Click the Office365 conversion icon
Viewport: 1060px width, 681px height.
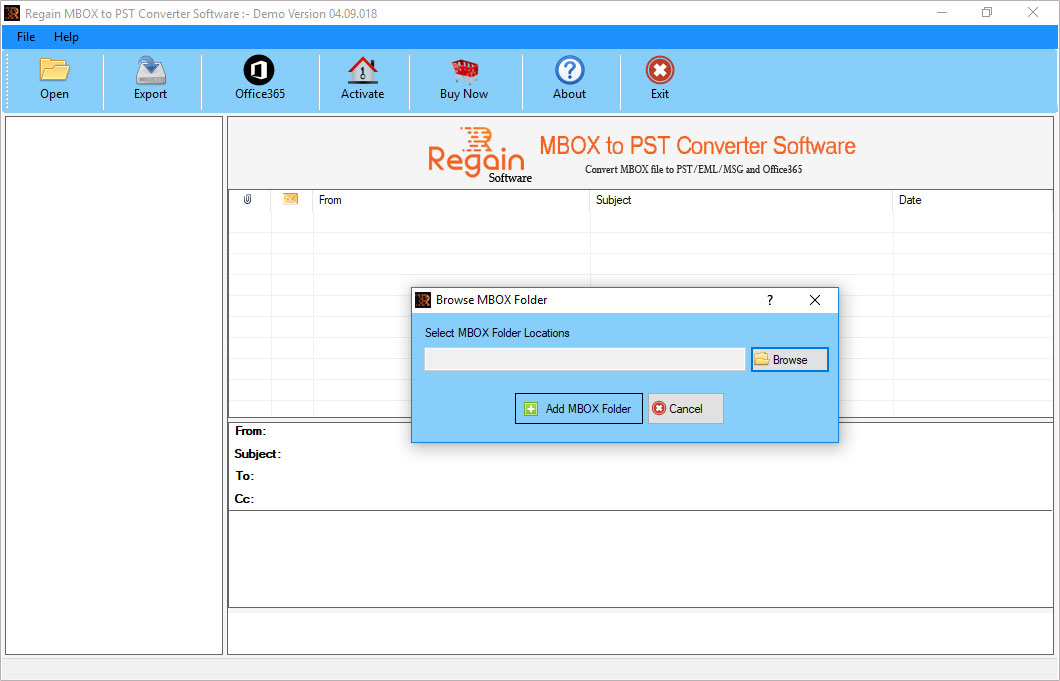click(x=259, y=78)
